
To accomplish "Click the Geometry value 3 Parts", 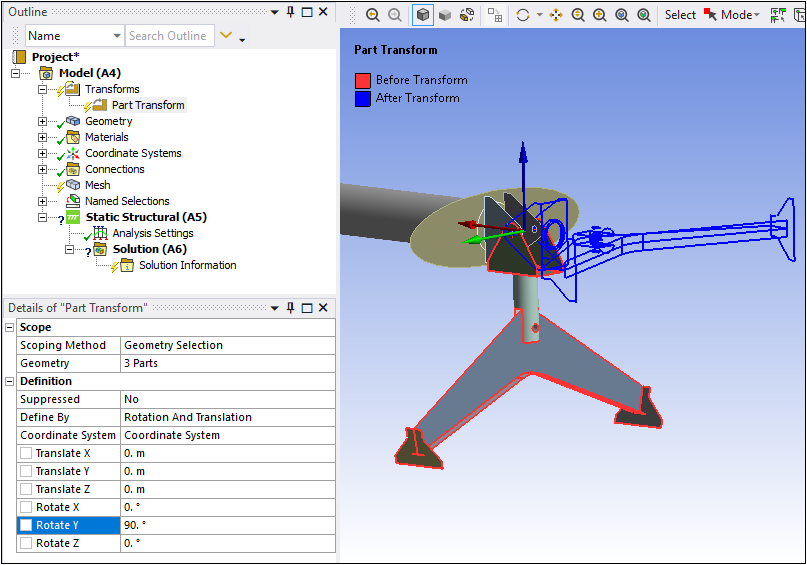I will click(x=227, y=363).
